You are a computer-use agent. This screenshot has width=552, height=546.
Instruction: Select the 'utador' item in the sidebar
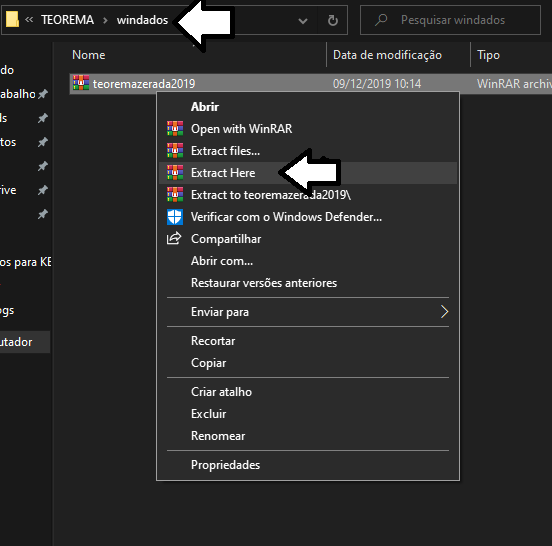(x=25, y=342)
